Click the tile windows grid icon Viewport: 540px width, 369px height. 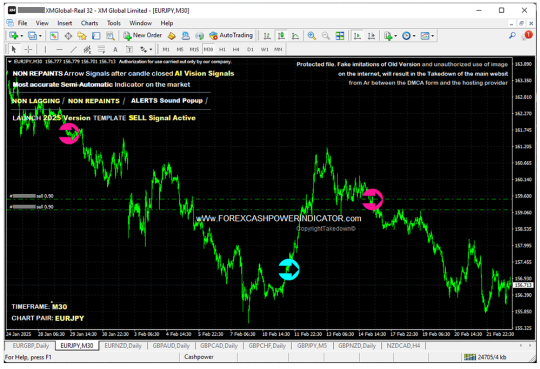point(340,36)
